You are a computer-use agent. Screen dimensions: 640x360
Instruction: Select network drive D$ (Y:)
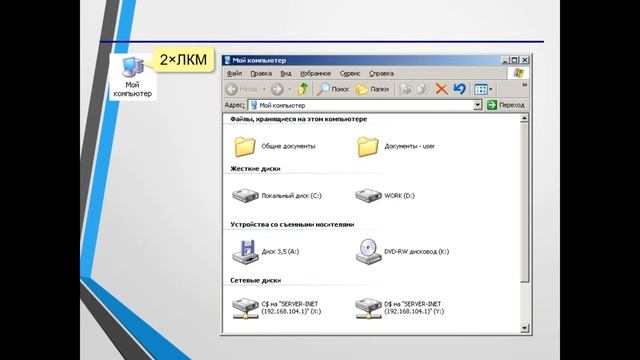pyautogui.click(x=400, y=308)
